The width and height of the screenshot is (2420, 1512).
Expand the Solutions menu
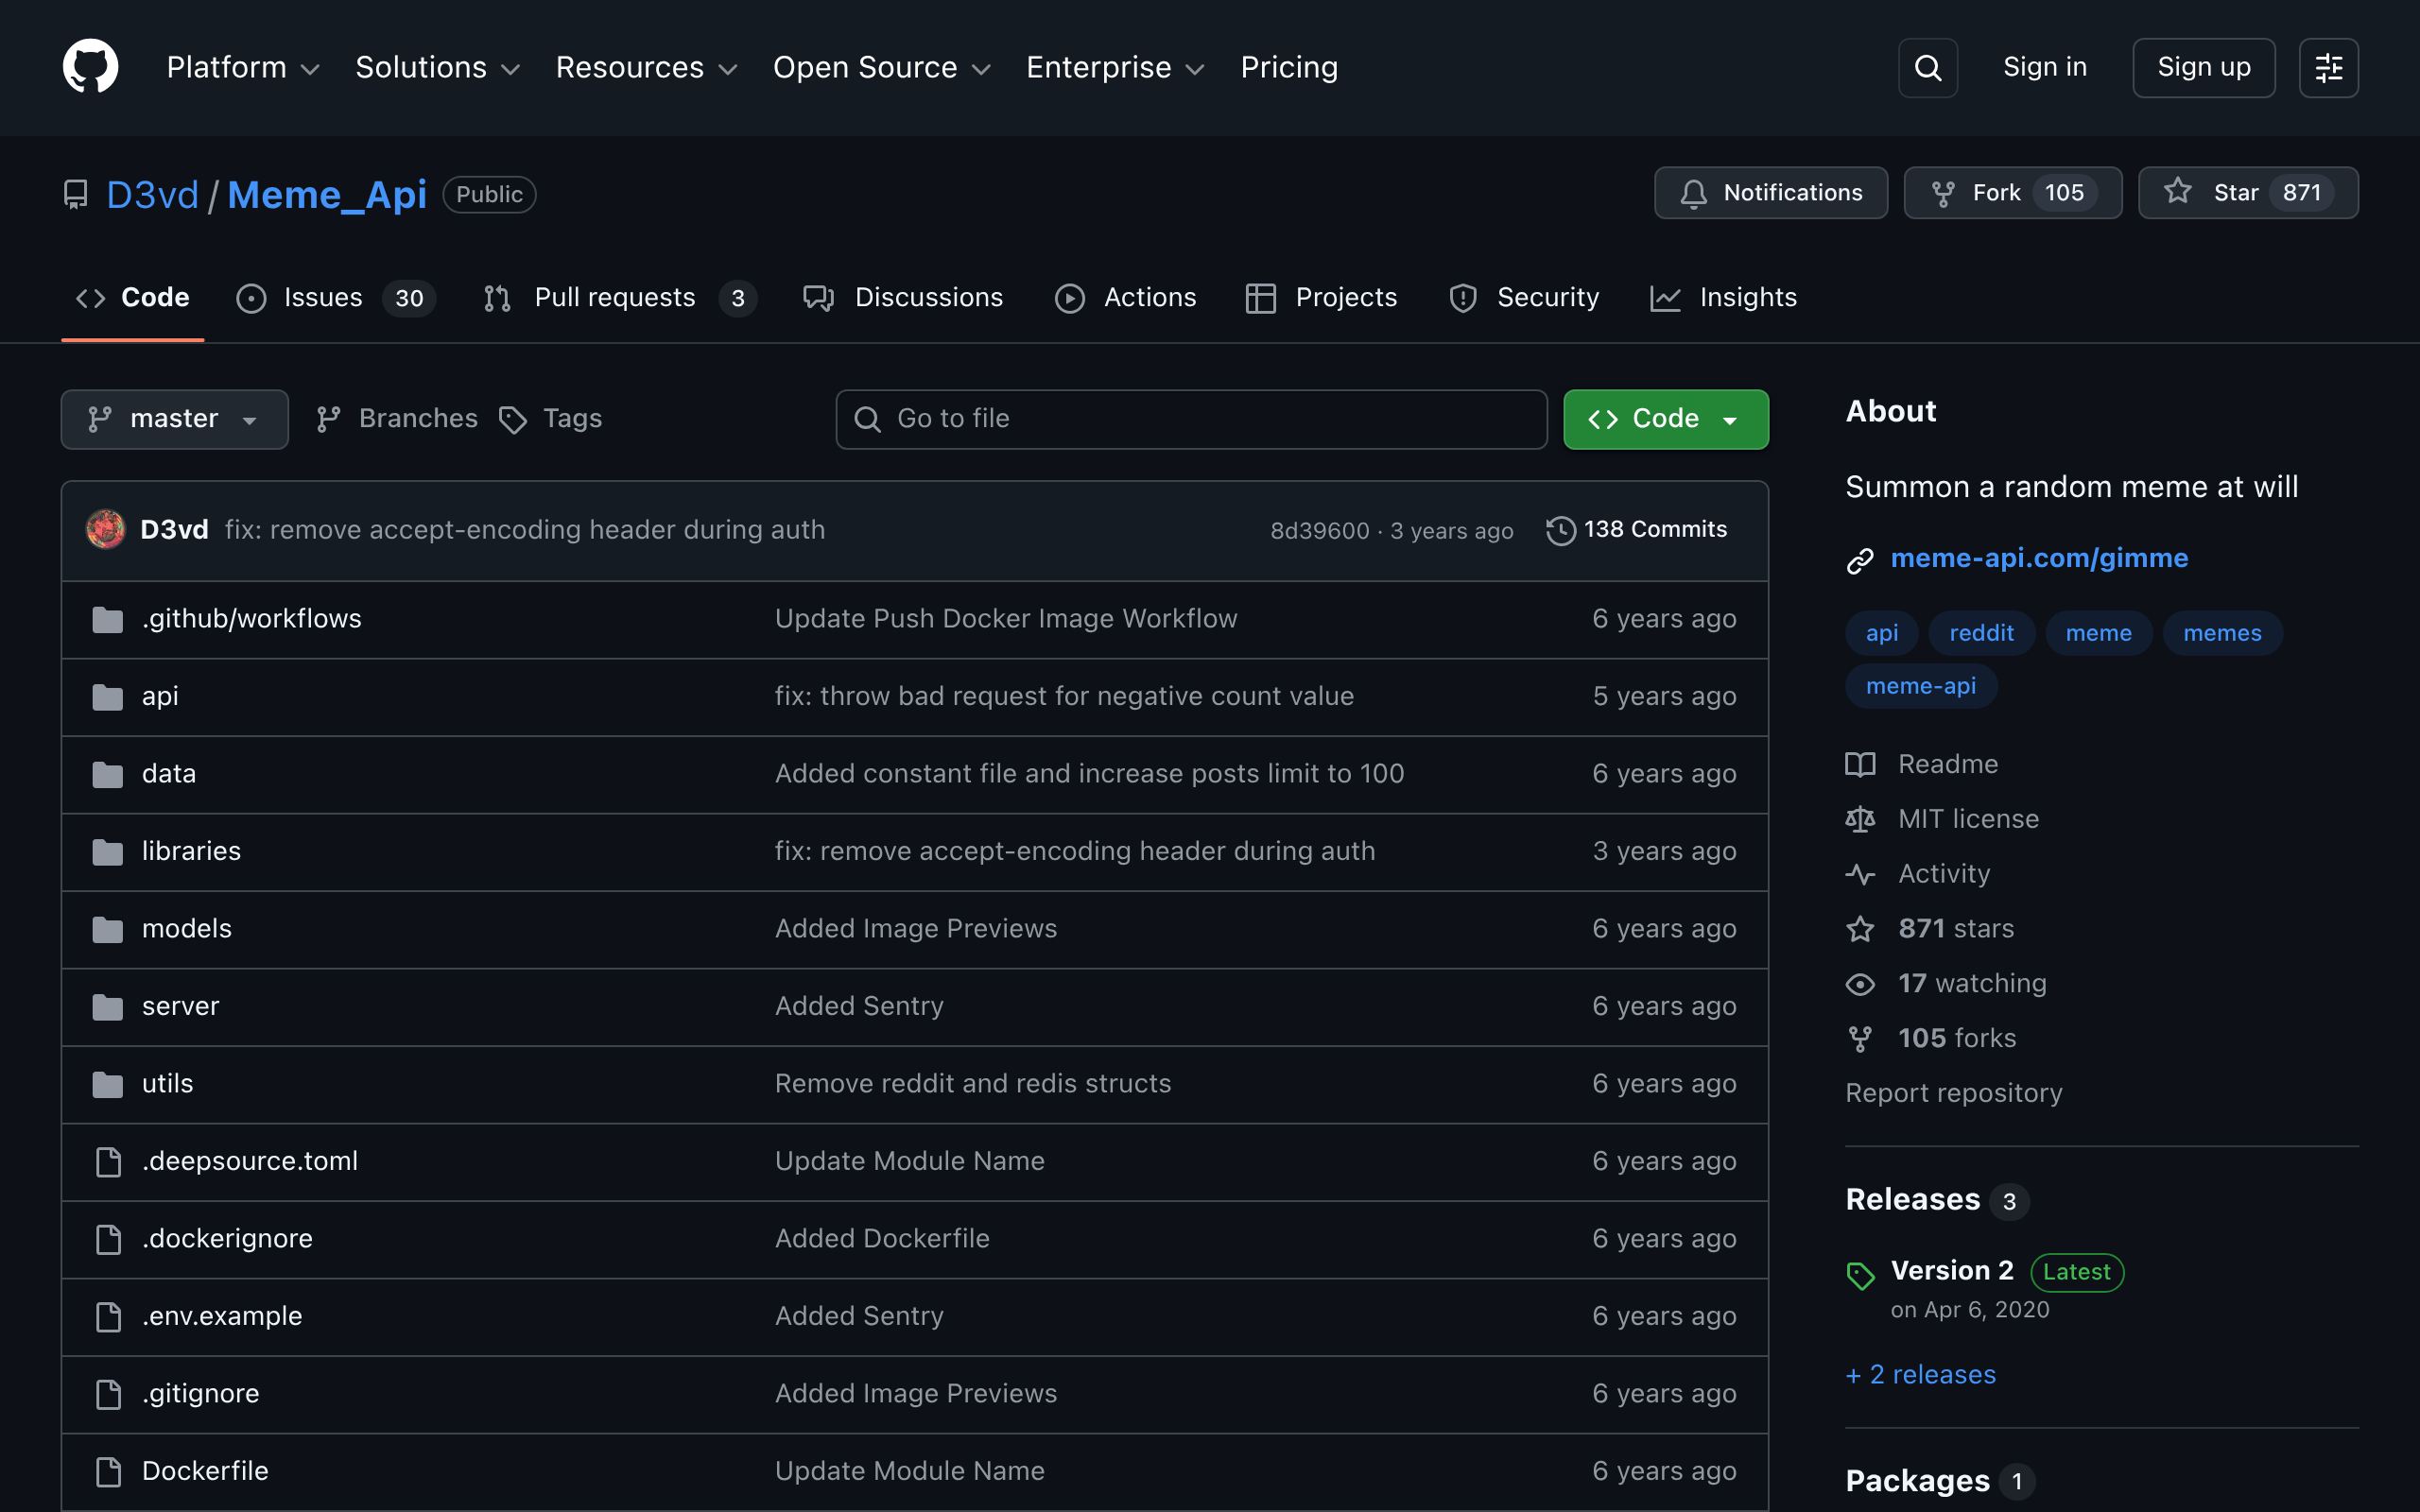(437, 67)
